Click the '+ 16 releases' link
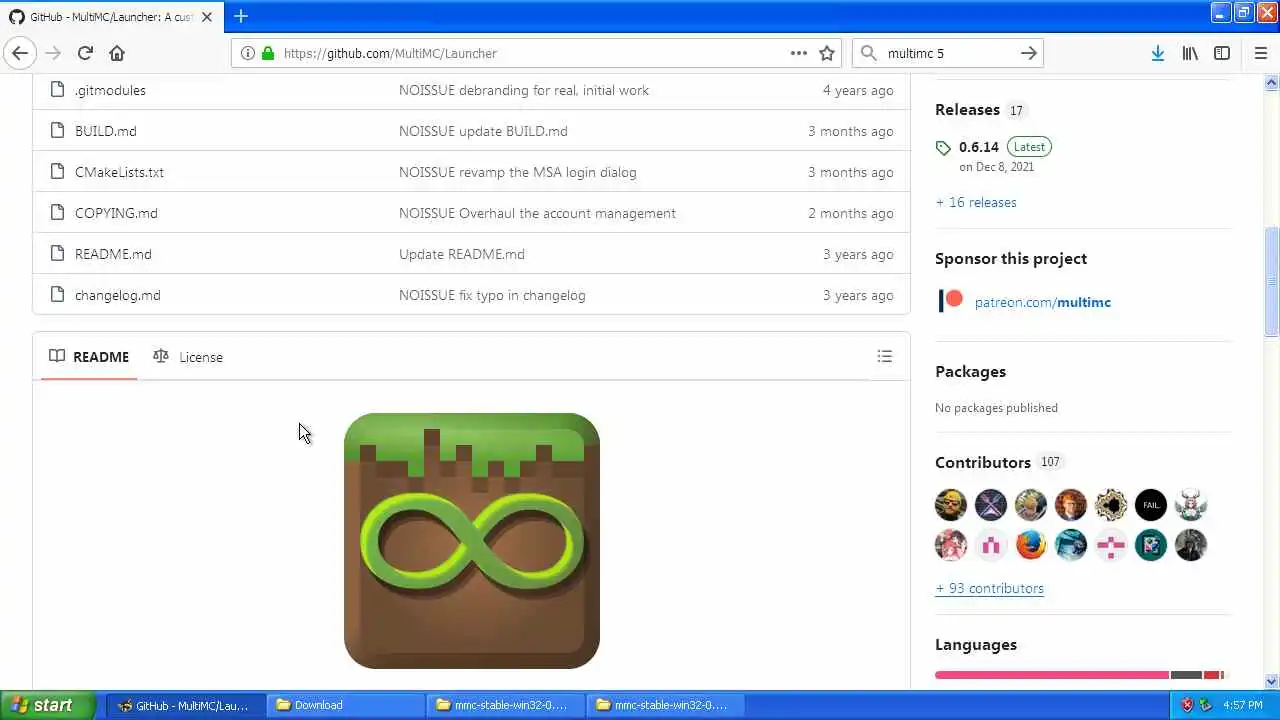Viewport: 1280px width, 720px height. click(976, 202)
